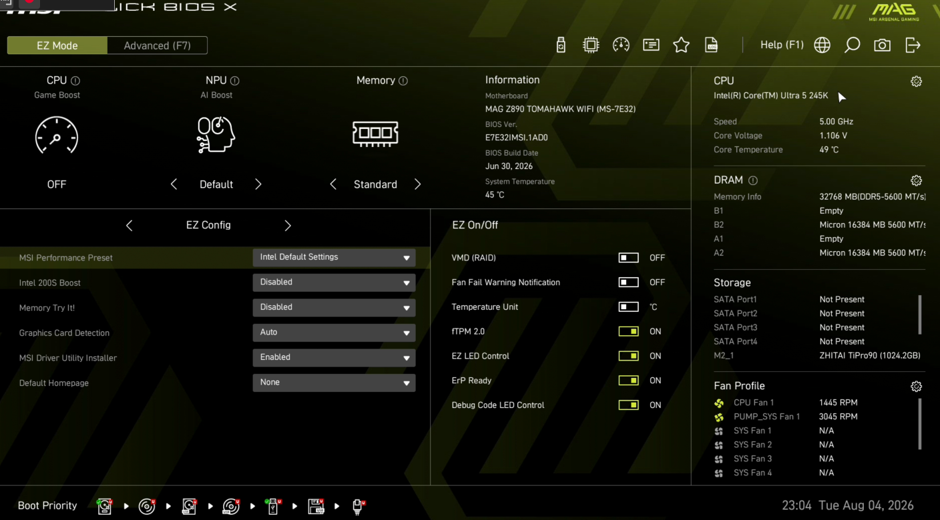The width and height of the screenshot is (940, 520).
Task: Disable EZ LED Control switch
Action: pyautogui.click(x=628, y=356)
